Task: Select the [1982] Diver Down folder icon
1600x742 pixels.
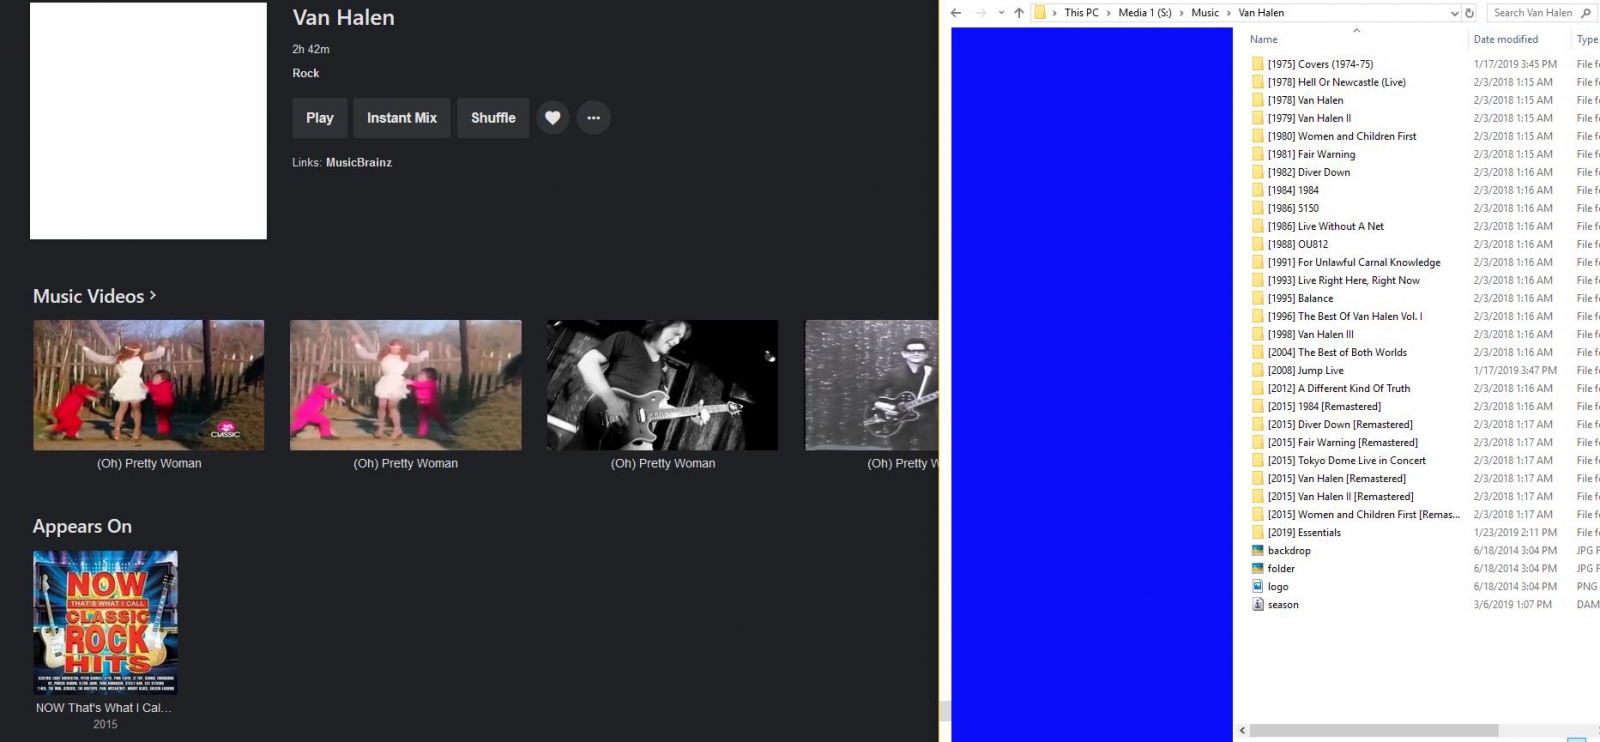Action: (1258, 172)
